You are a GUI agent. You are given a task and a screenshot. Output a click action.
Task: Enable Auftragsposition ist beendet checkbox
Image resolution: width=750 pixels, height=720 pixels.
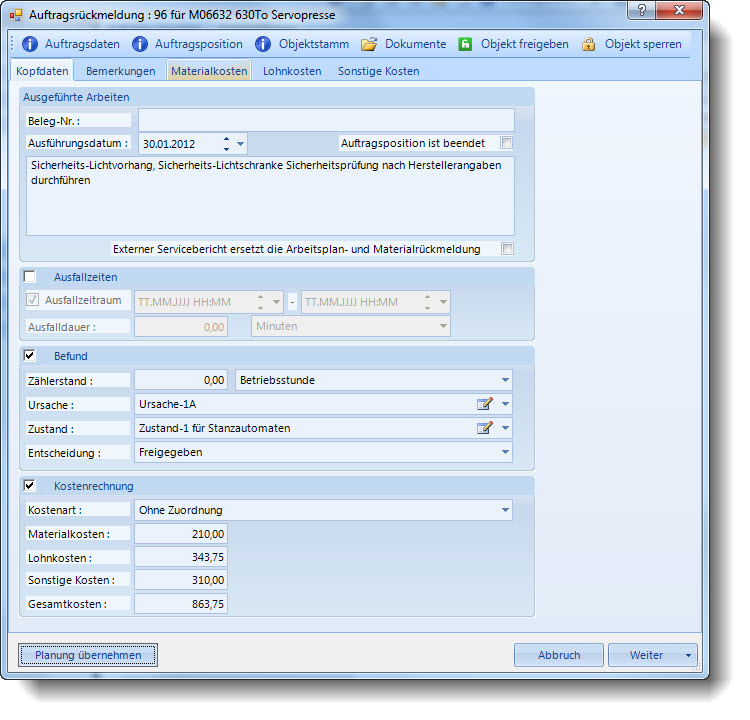(507, 143)
